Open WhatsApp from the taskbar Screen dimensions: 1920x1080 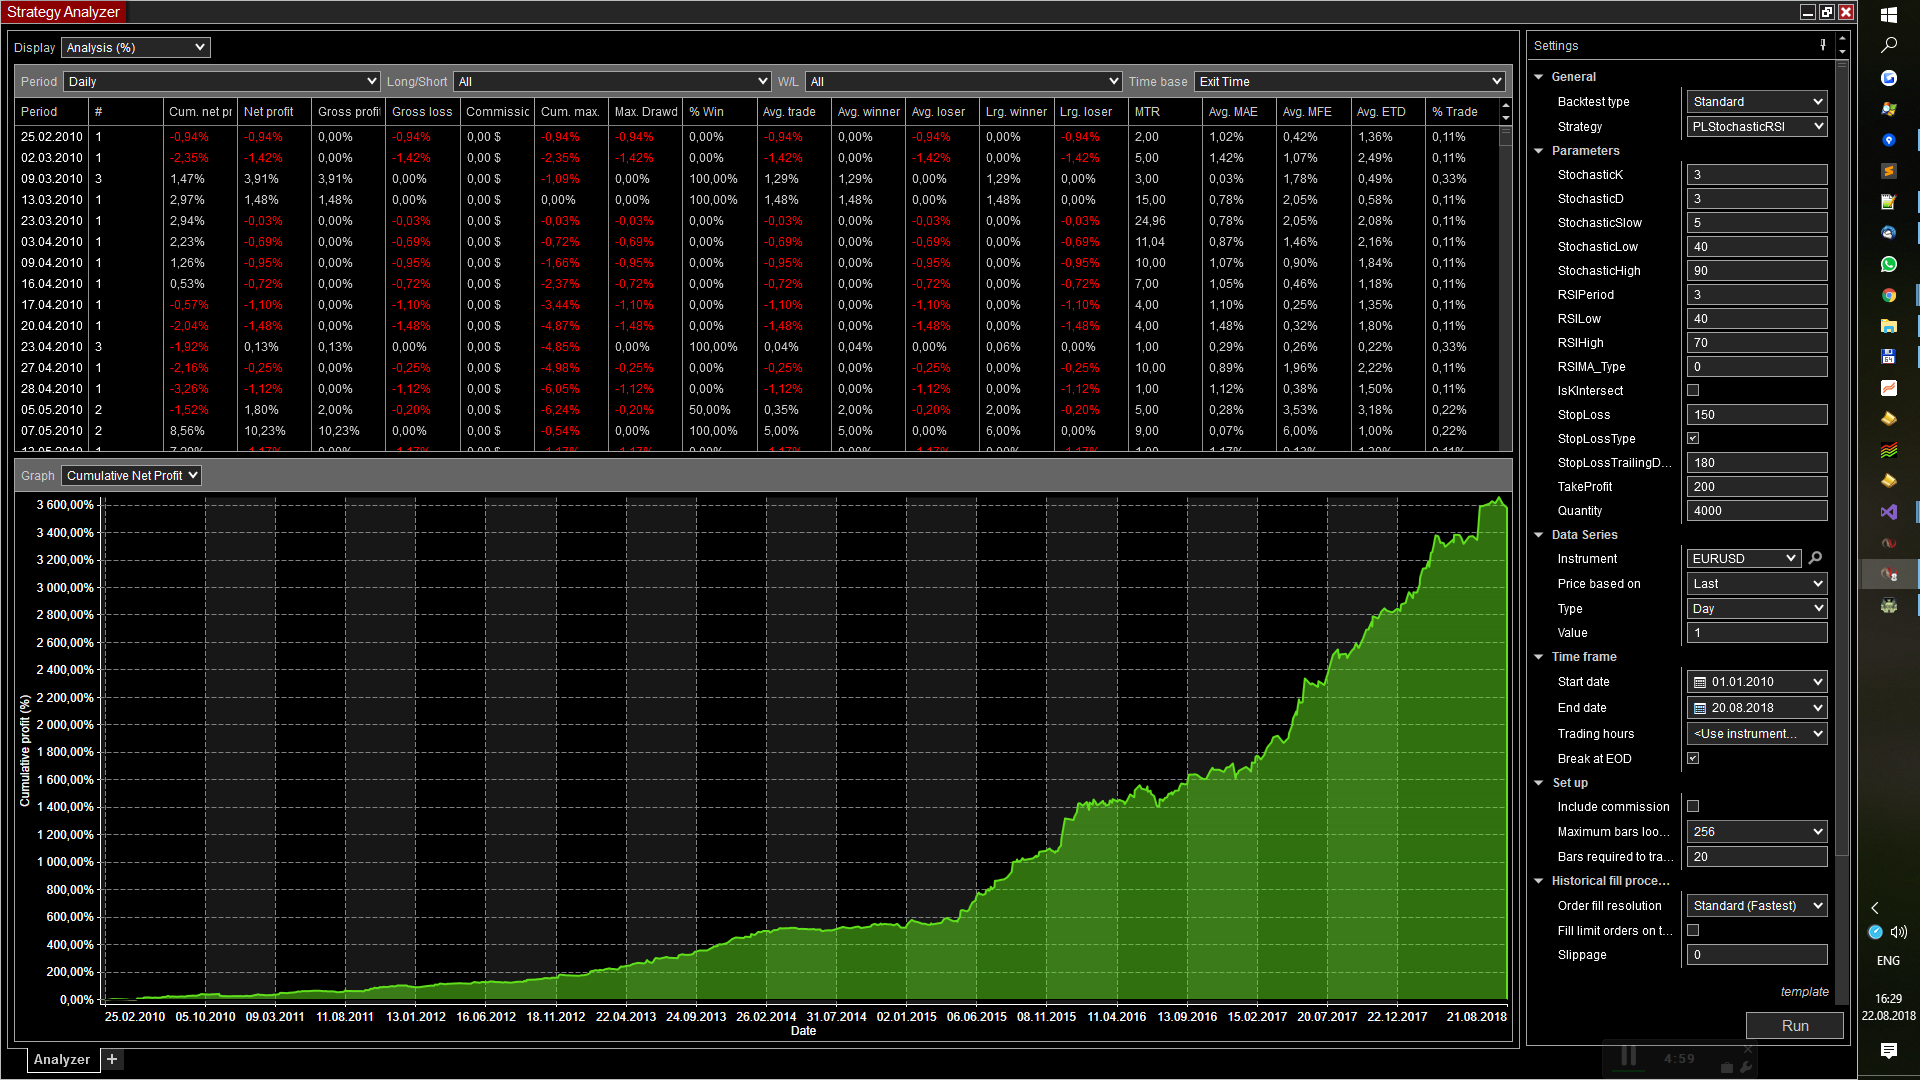(x=1888, y=264)
